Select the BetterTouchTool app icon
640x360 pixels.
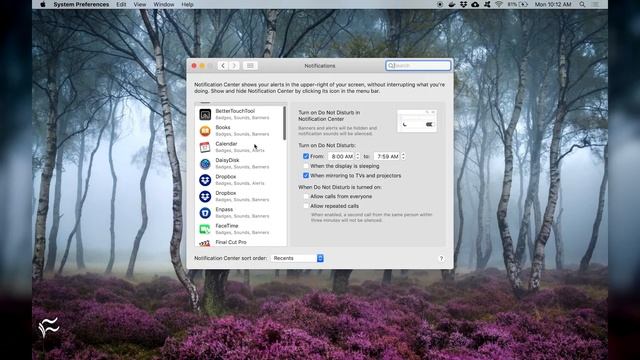205,114
